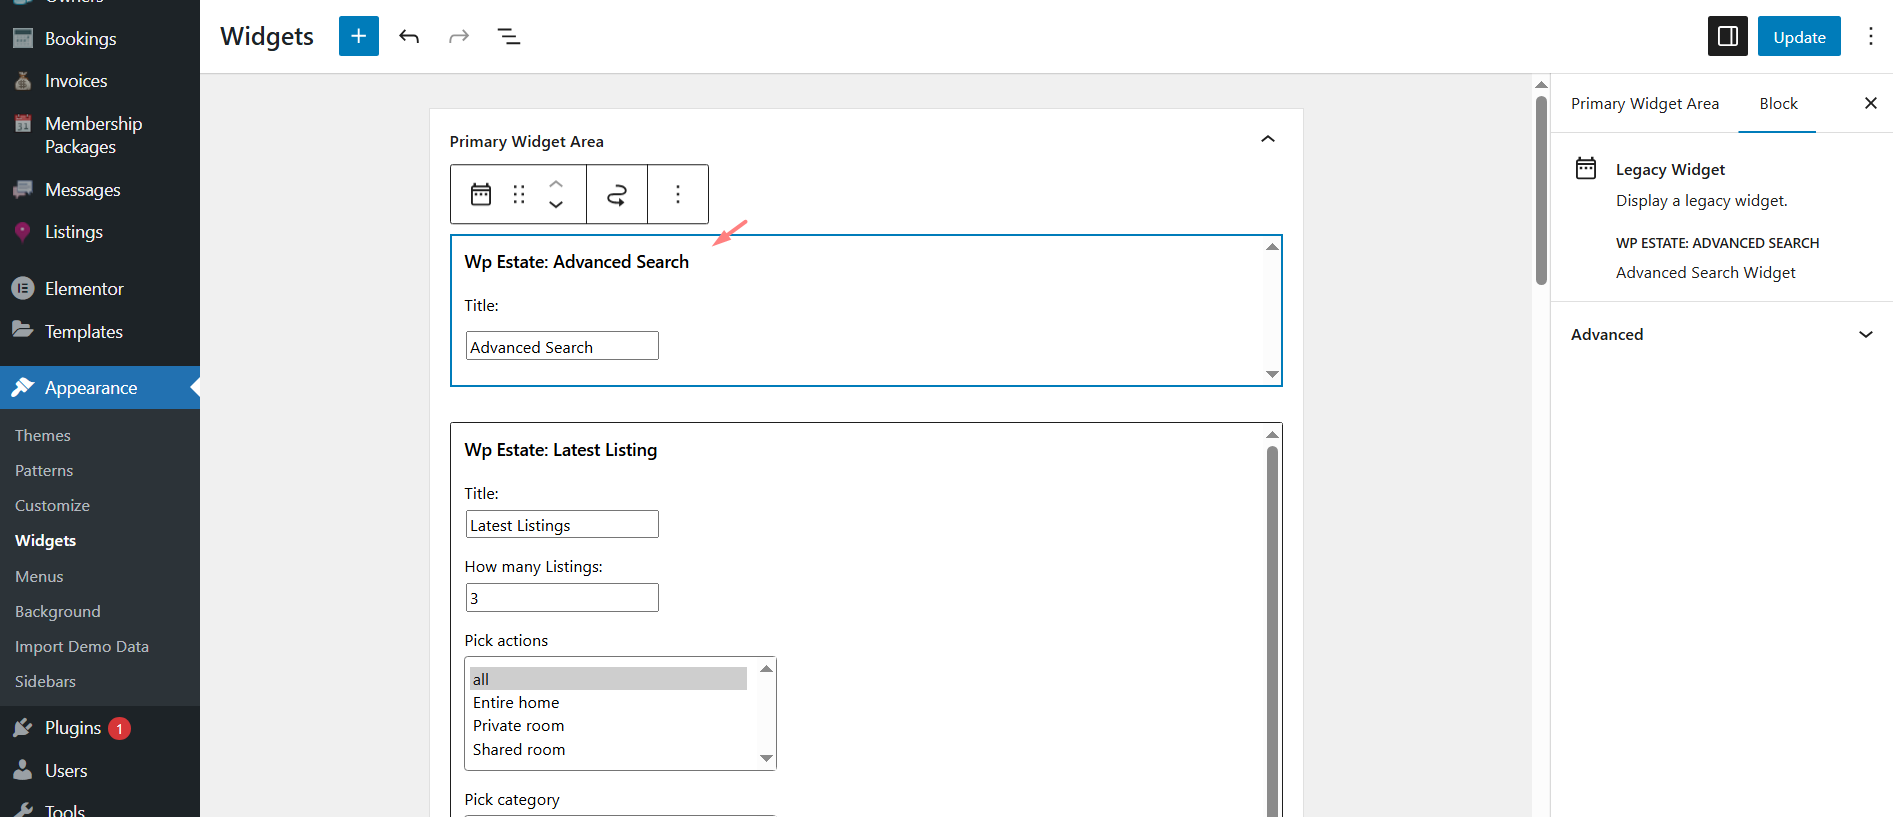Screen dimensions: 1893x817
Task: Open Menus under Appearance
Action: click(39, 577)
